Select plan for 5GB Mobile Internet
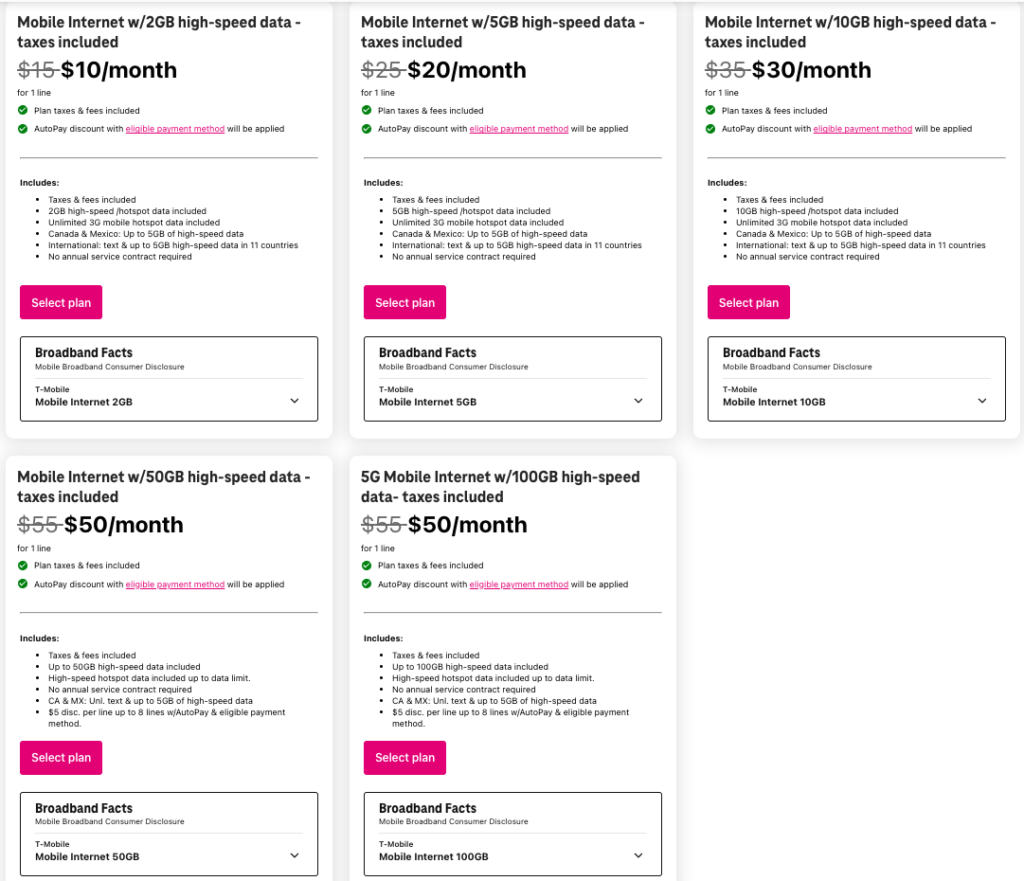Viewport: 1024px width, 881px height. (405, 302)
